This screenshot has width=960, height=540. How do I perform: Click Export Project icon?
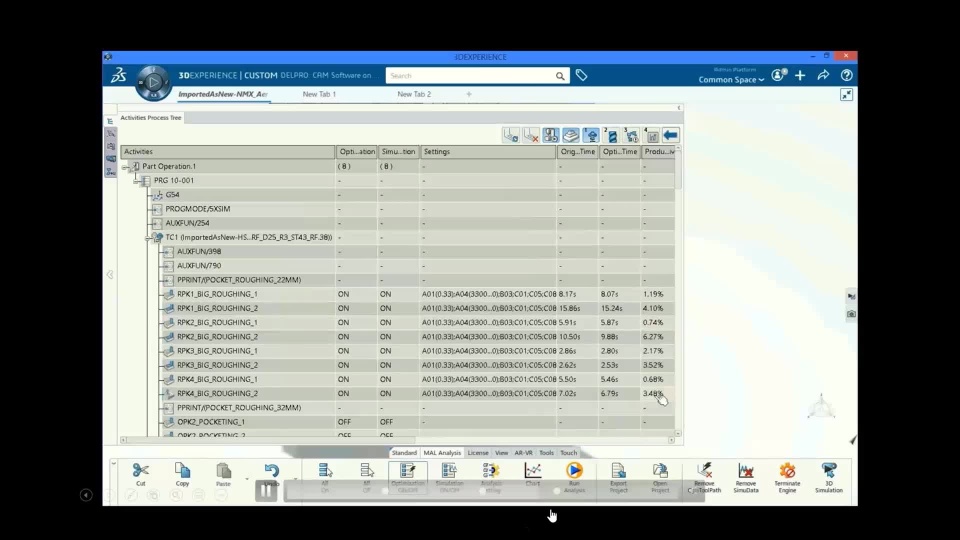tap(618, 470)
